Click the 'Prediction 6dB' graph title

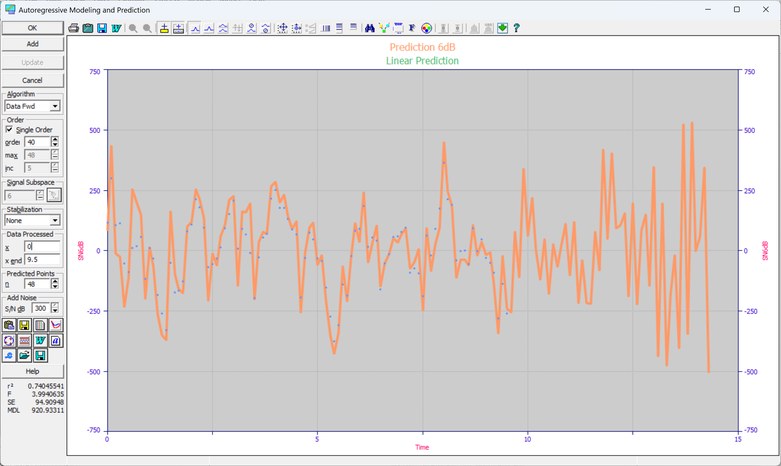(x=422, y=47)
